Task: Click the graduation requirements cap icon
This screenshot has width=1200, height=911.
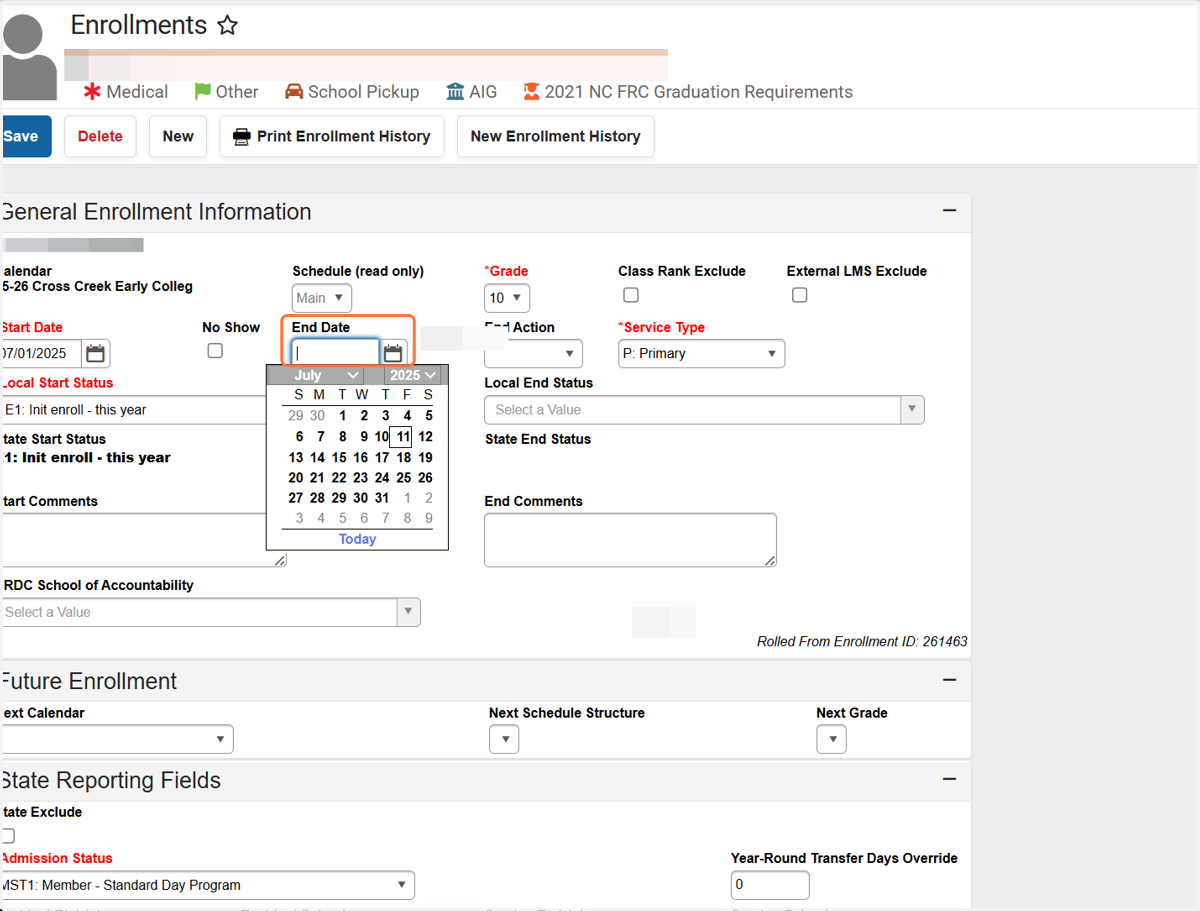Action: [x=532, y=92]
